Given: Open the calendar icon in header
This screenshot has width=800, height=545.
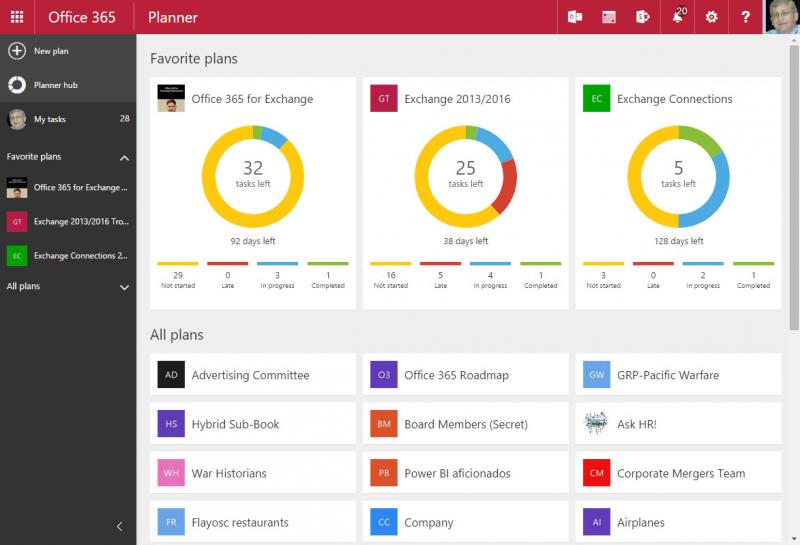Looking at the screenshot, I should tap(609, 17).
